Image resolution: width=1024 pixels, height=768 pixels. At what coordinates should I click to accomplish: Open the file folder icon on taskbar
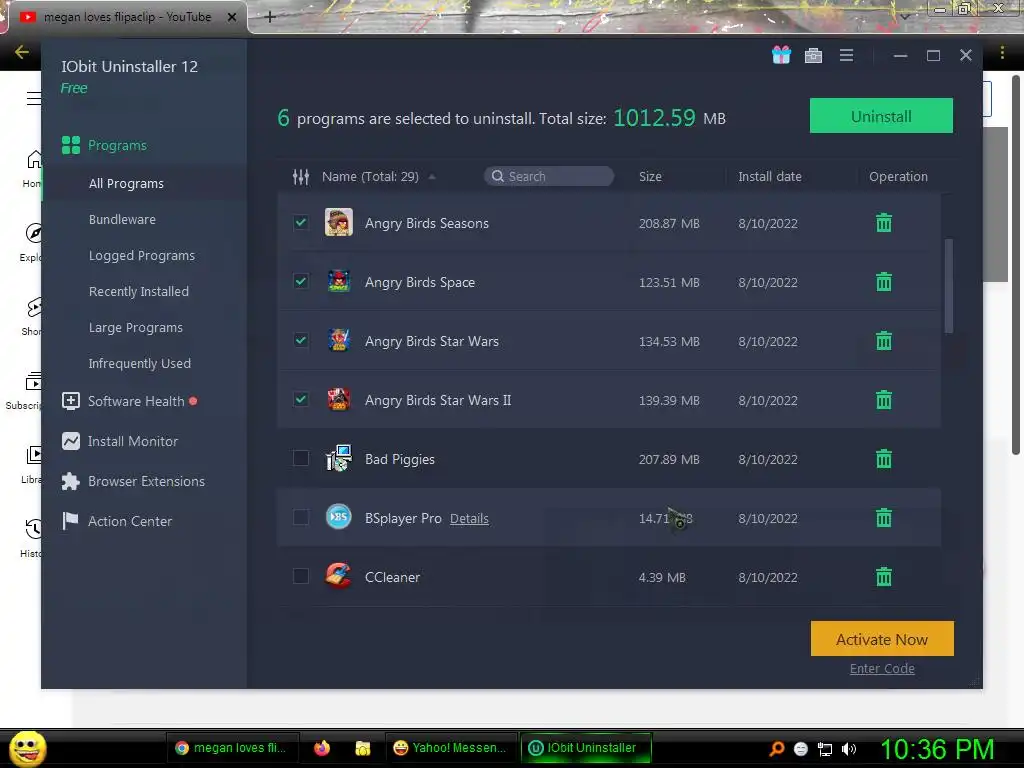coord(362,748)
